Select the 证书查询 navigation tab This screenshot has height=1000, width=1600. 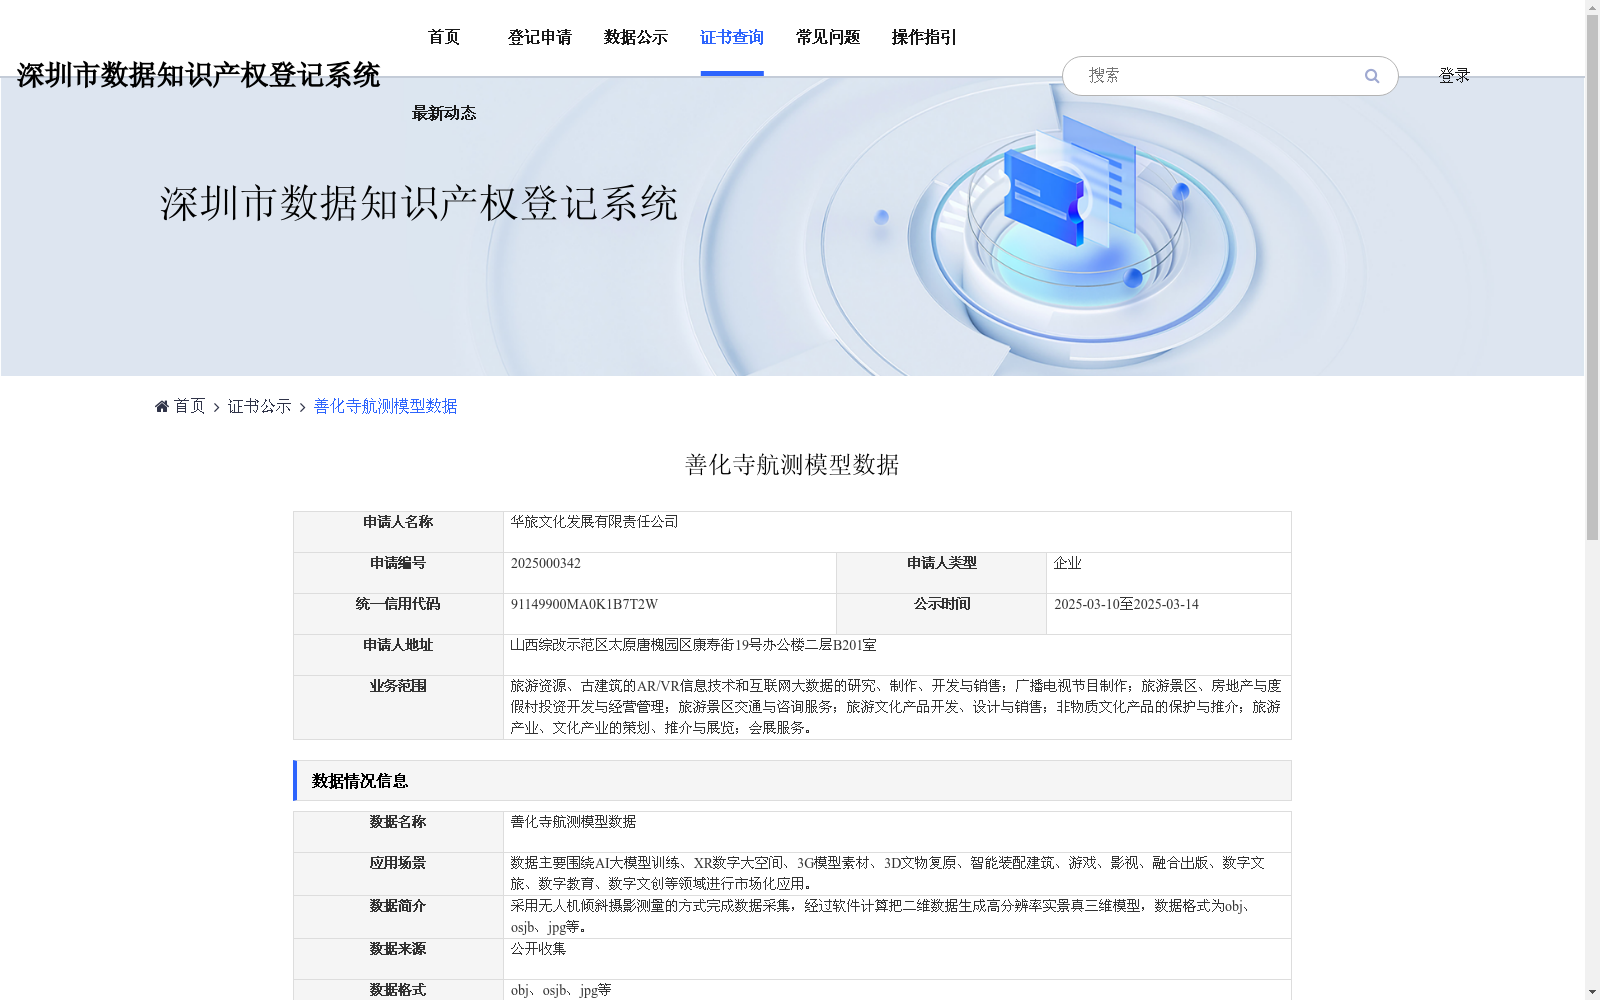pos(732,37)
